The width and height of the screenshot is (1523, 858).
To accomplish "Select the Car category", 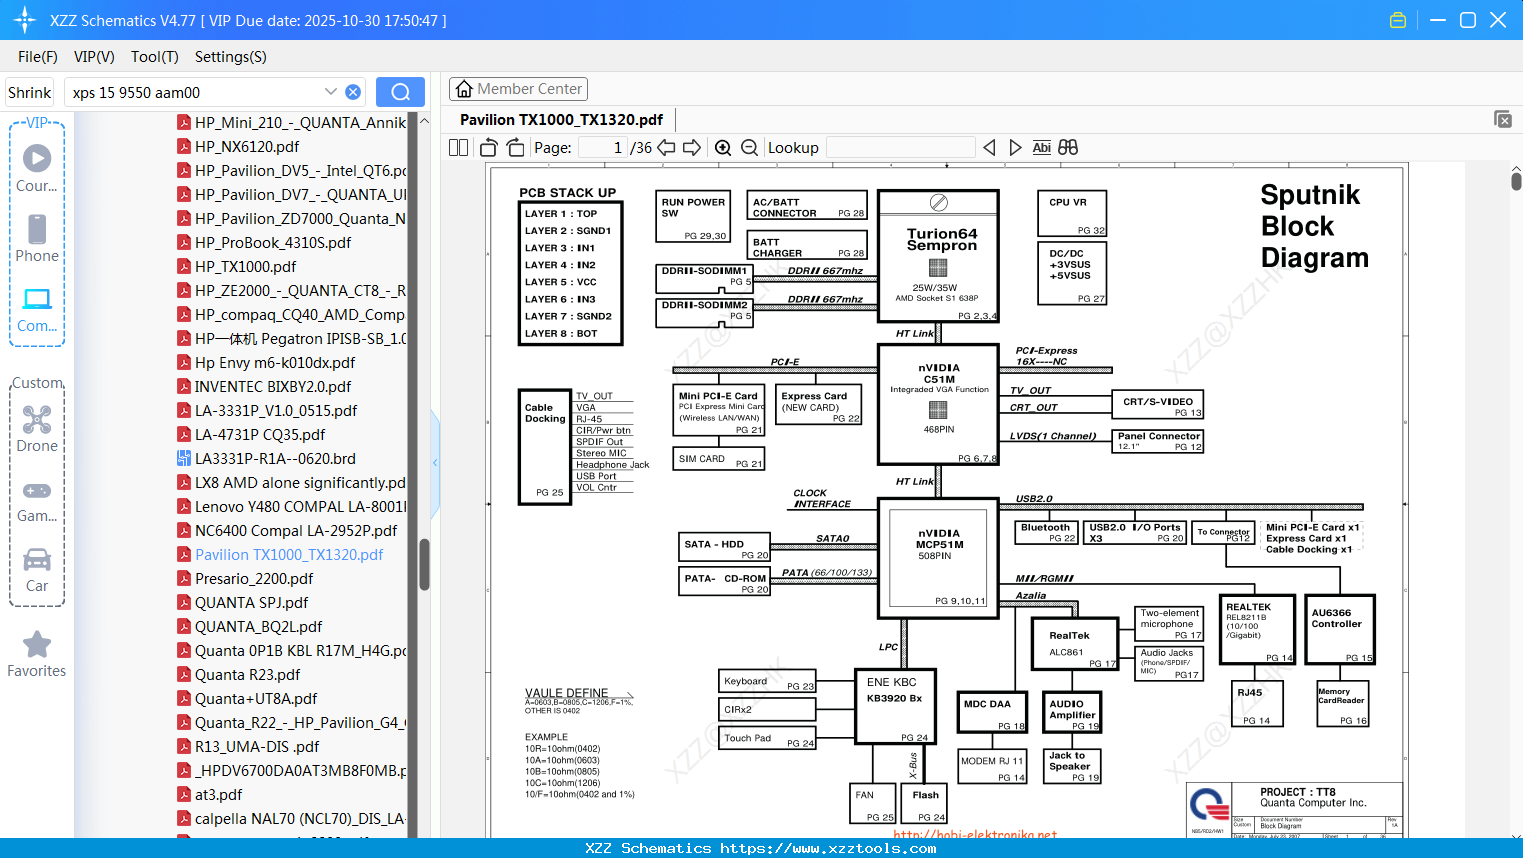I will [x=37, y=569].
